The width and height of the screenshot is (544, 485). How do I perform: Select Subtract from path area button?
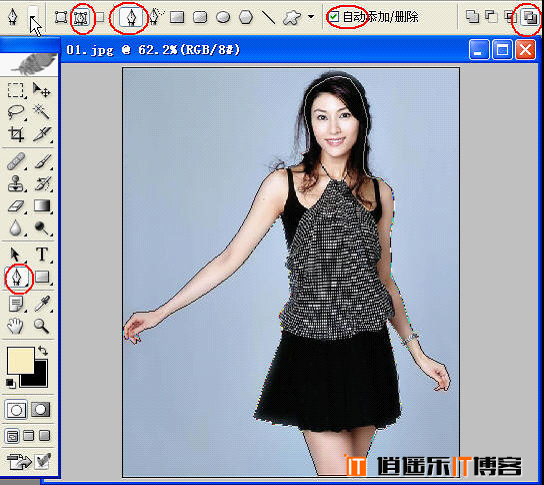click(x=491, y=16)
